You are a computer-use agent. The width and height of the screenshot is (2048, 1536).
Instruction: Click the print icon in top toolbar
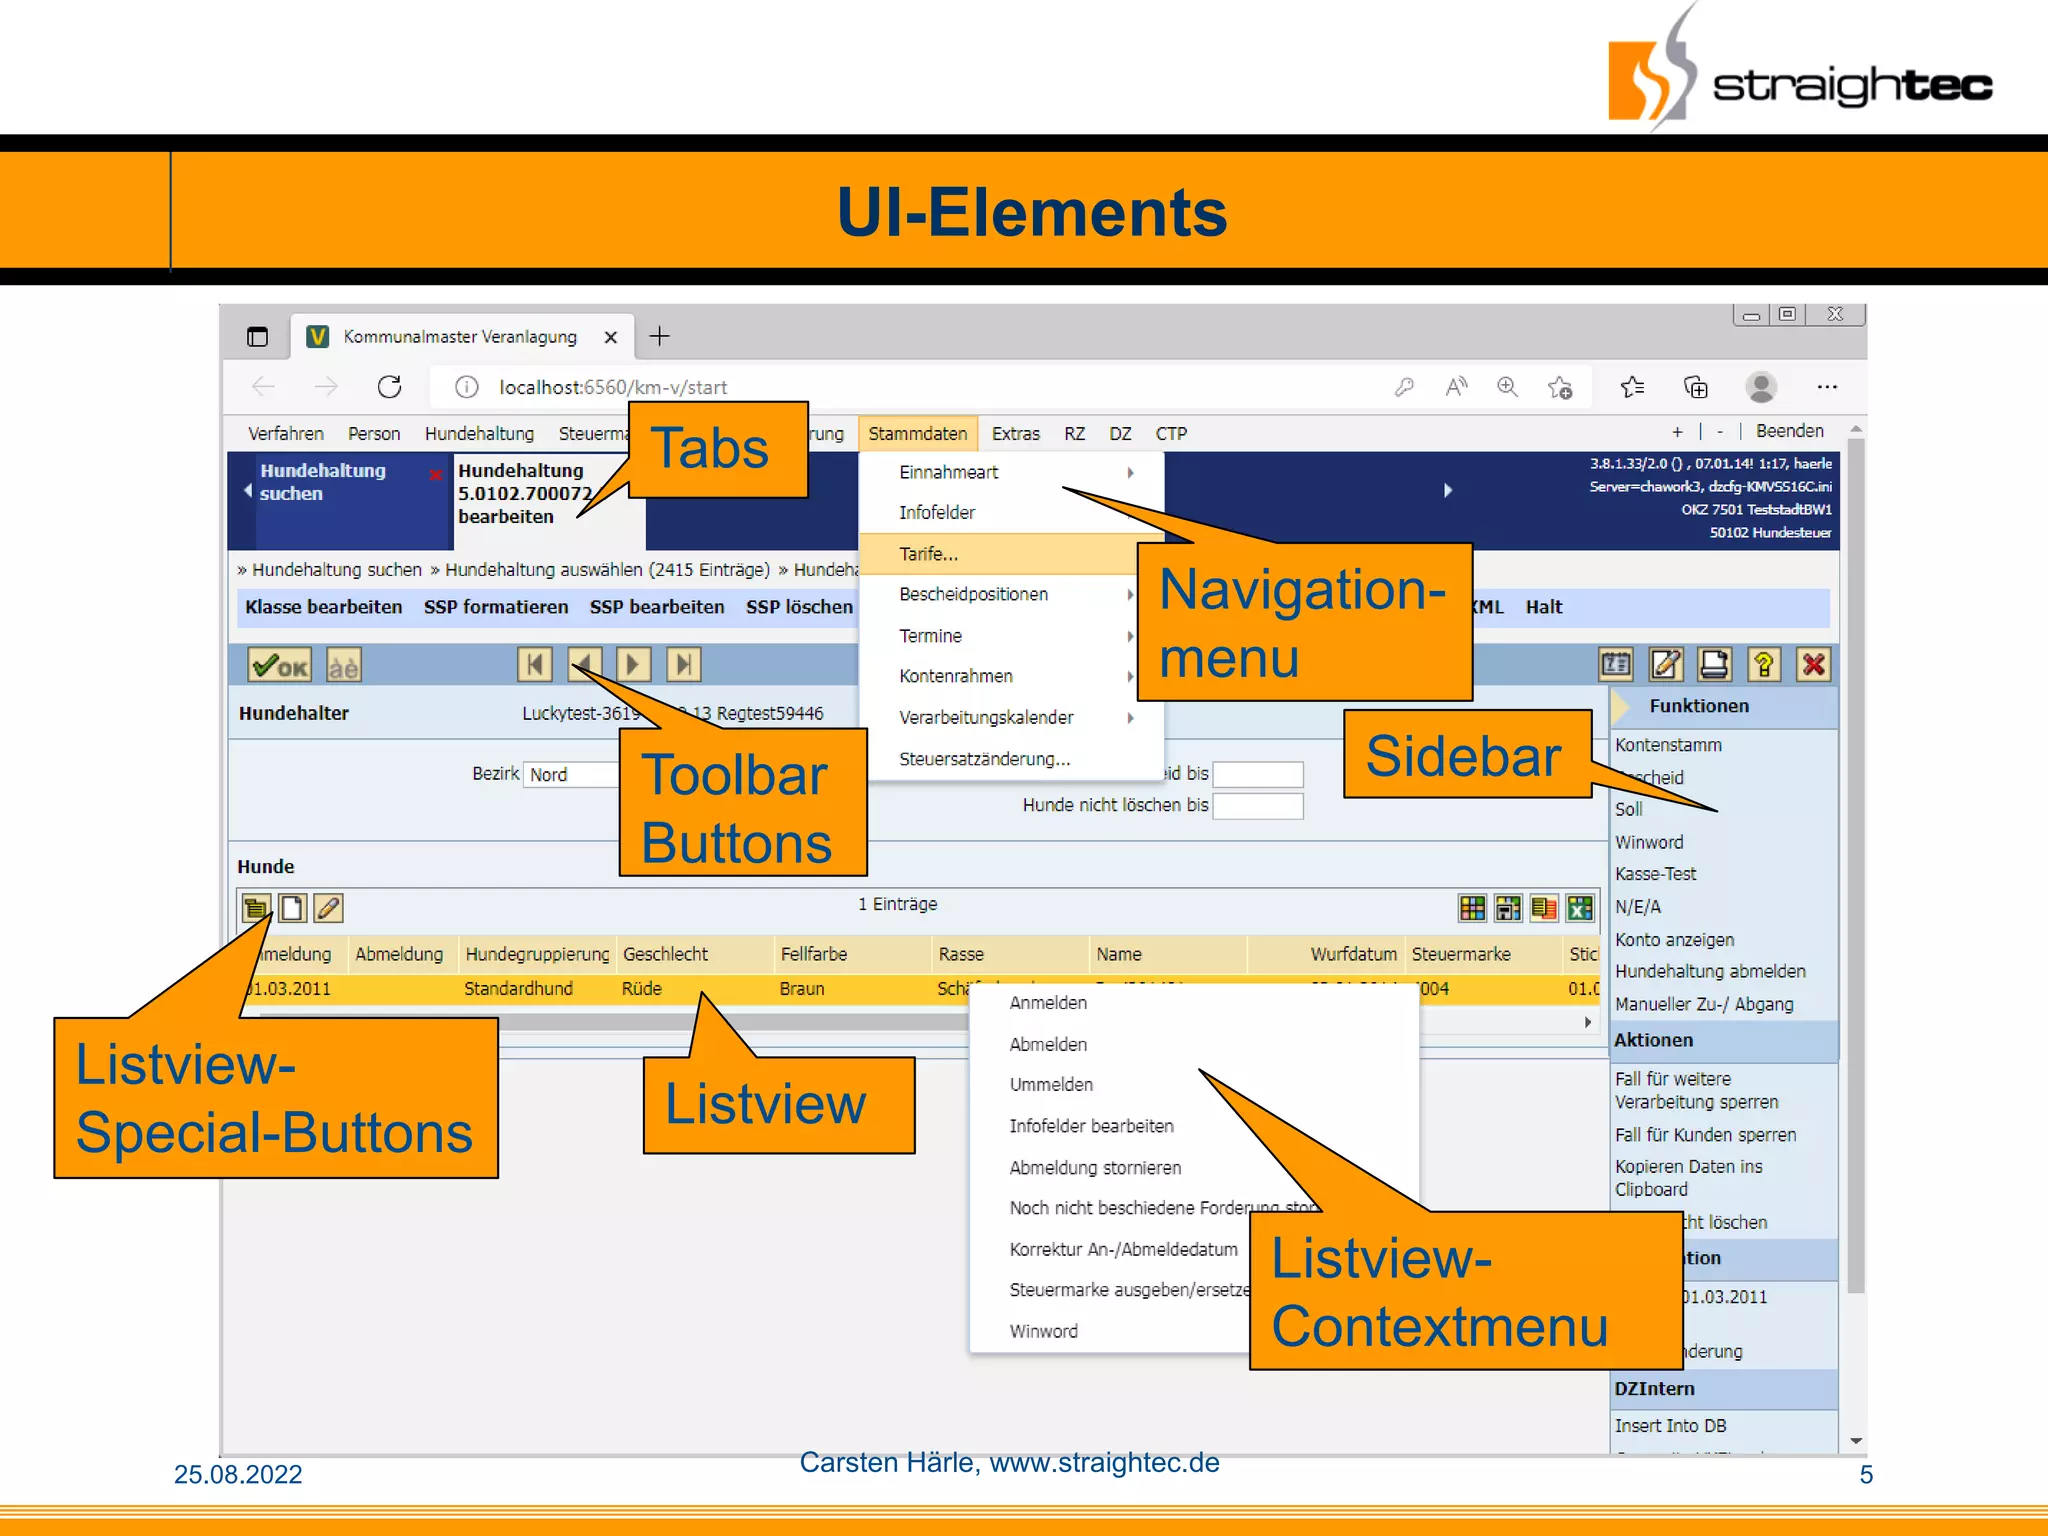coord(1715,664)
